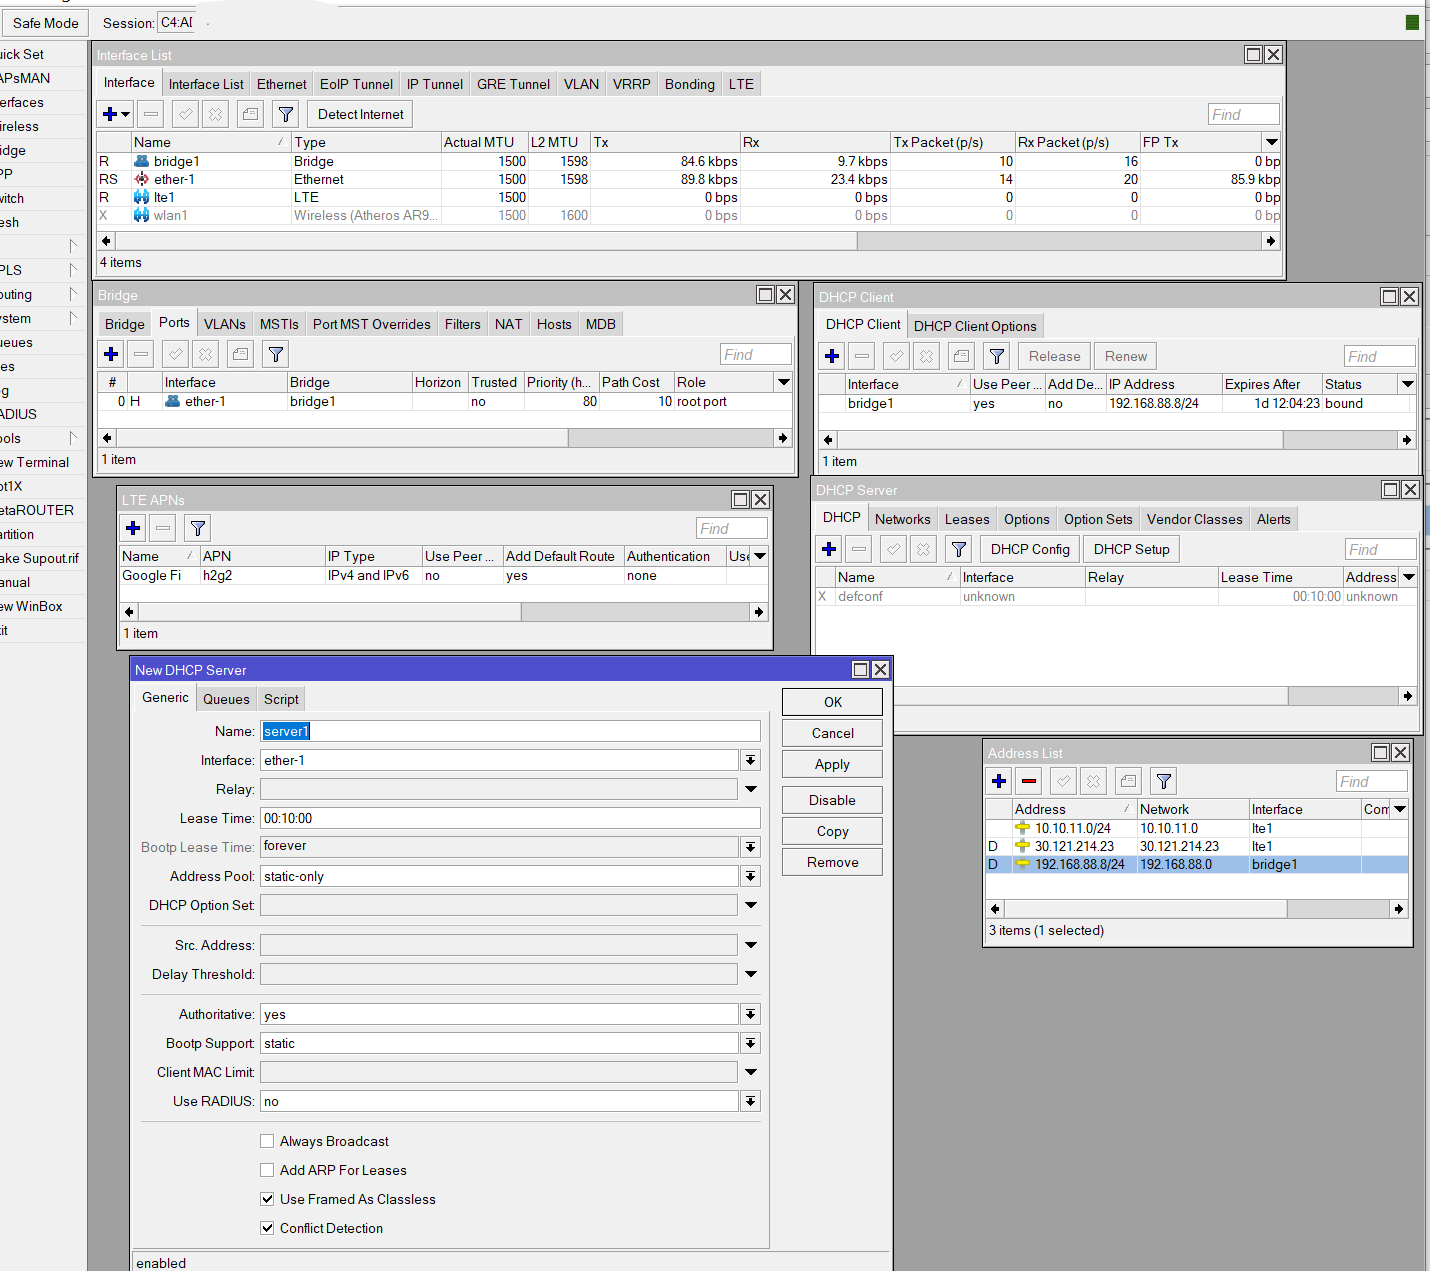Screen dimensions: 1430x1271
Task: Disable selected item in Interface List toolbar
Action: (x=215, y=114)
